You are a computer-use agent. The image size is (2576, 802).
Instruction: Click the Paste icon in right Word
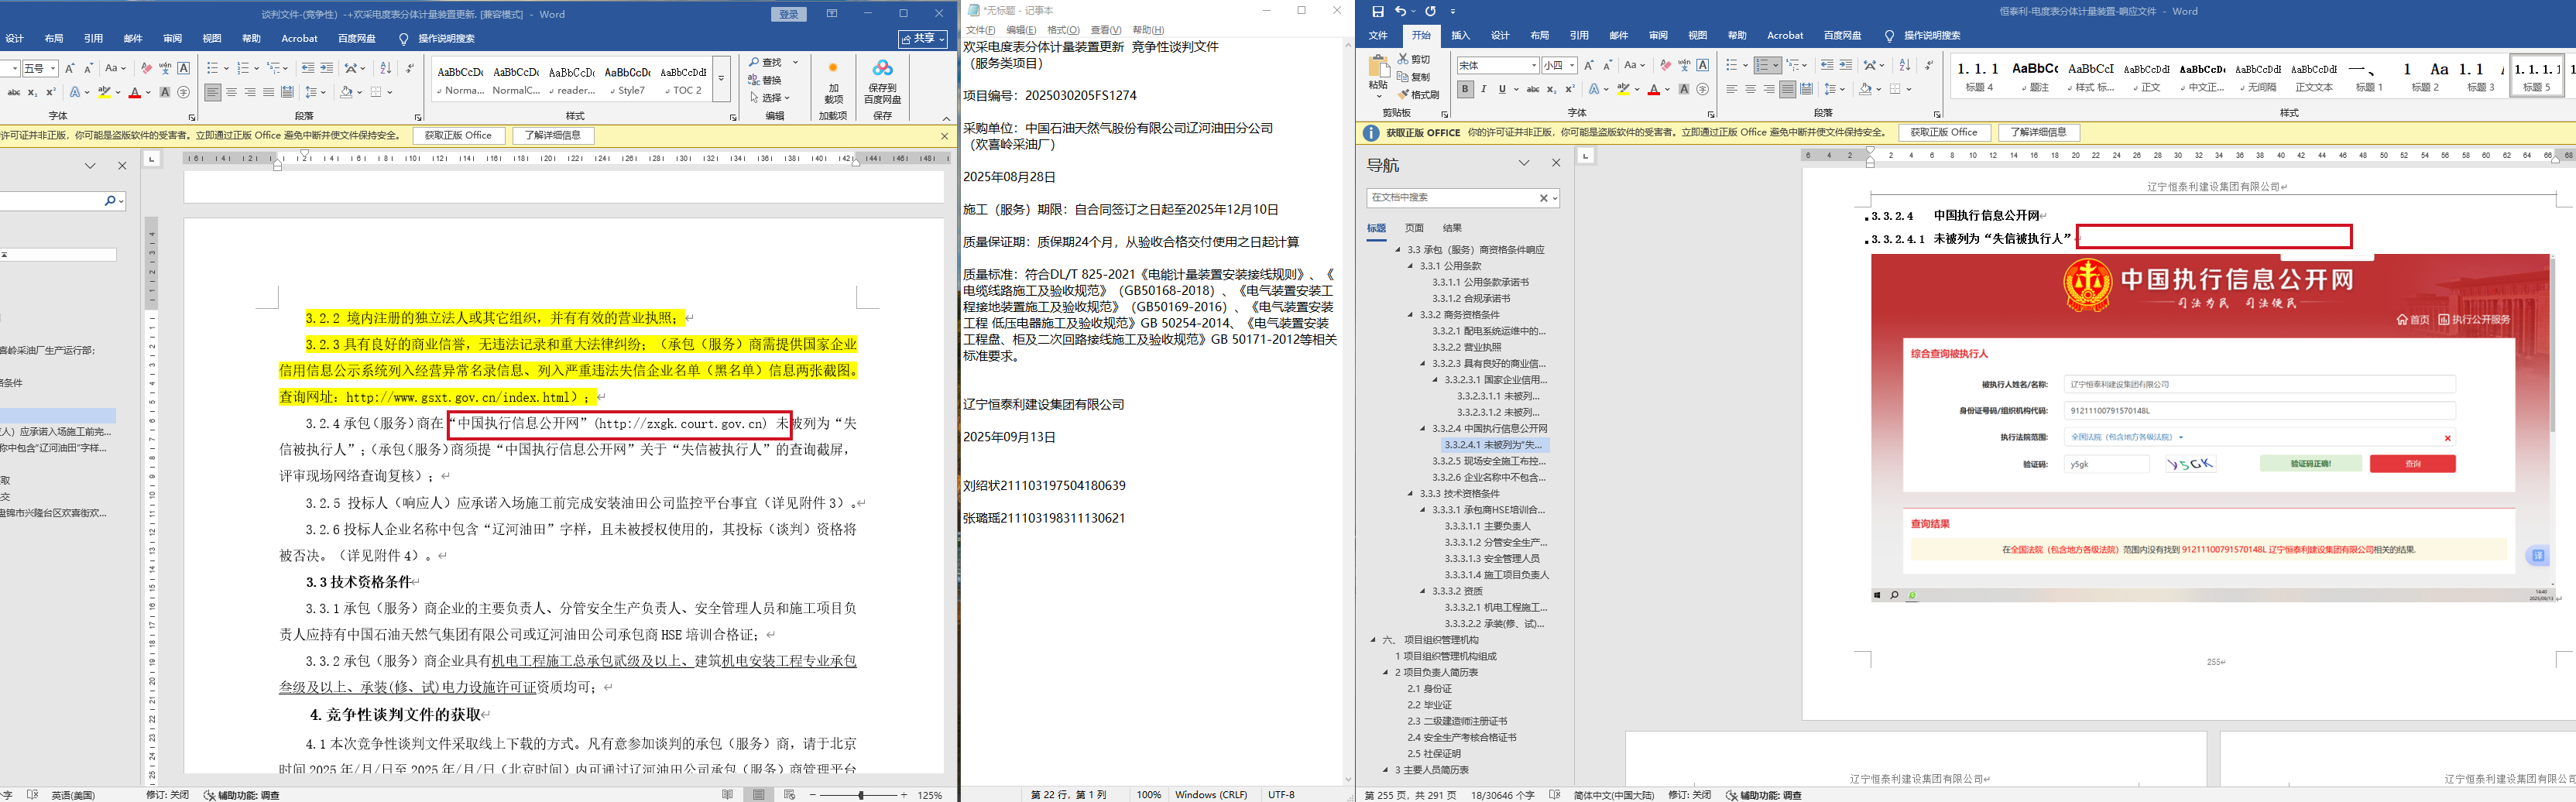1378,67
